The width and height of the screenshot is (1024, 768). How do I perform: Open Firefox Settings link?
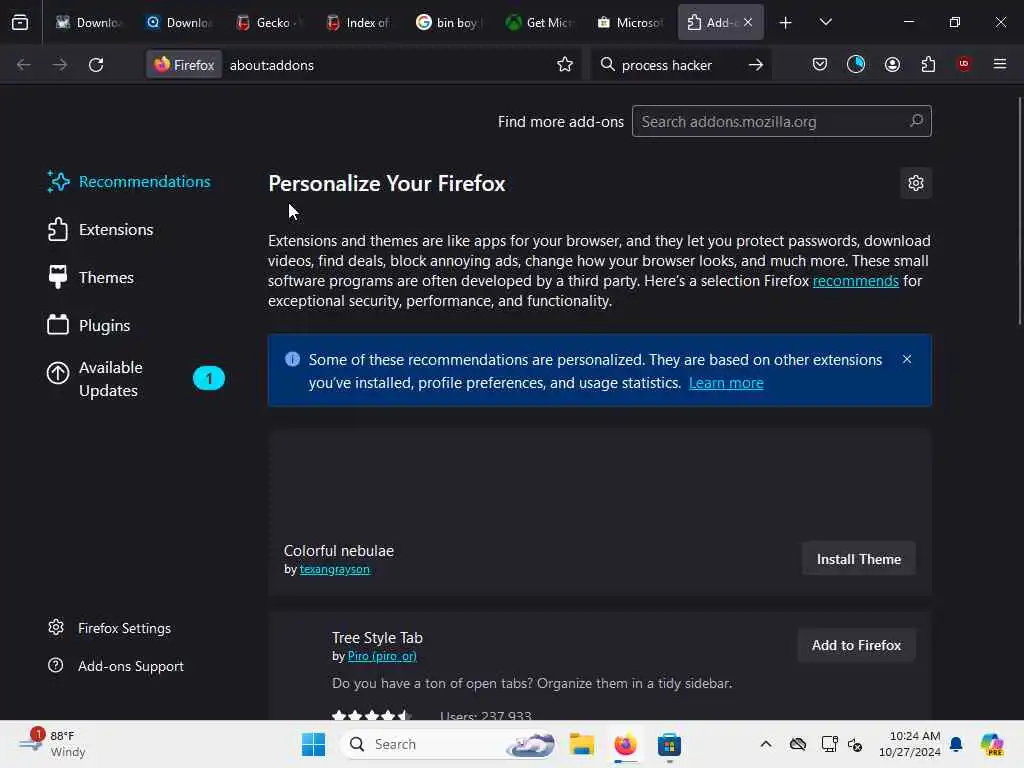[110, 628]
